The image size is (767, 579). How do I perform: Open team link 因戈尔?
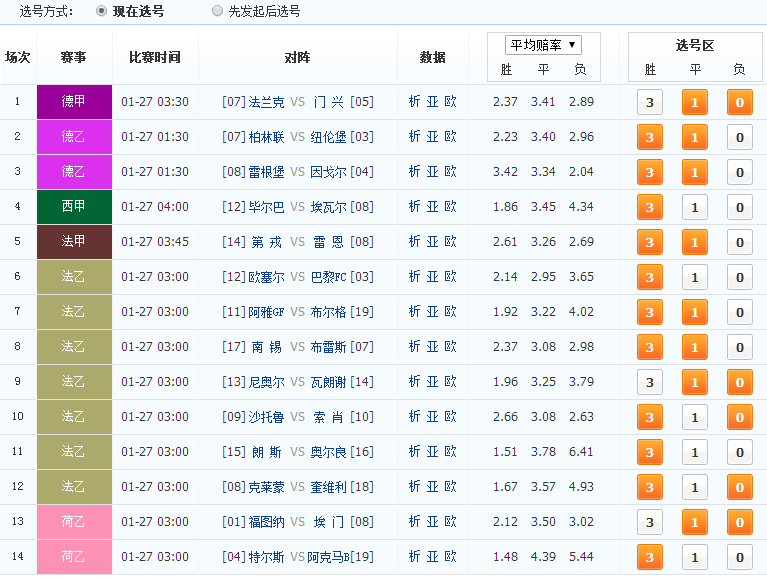[328, 172]
